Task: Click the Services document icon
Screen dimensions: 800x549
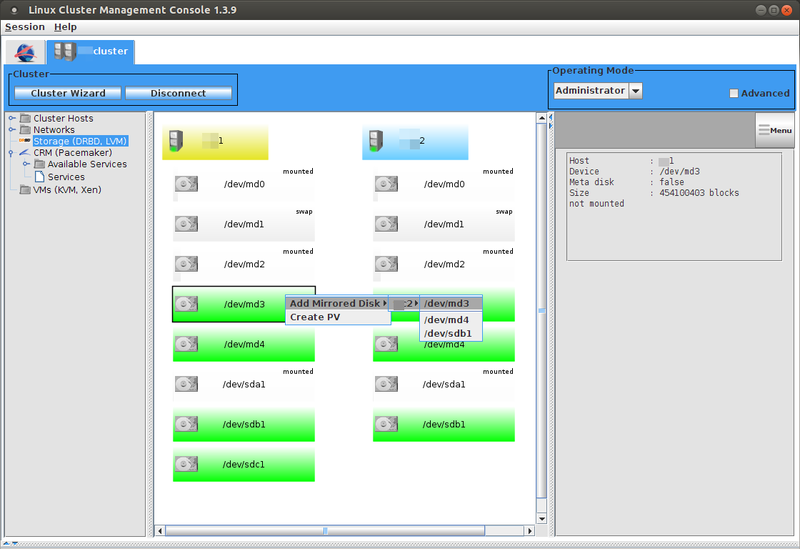Action: 39,177
